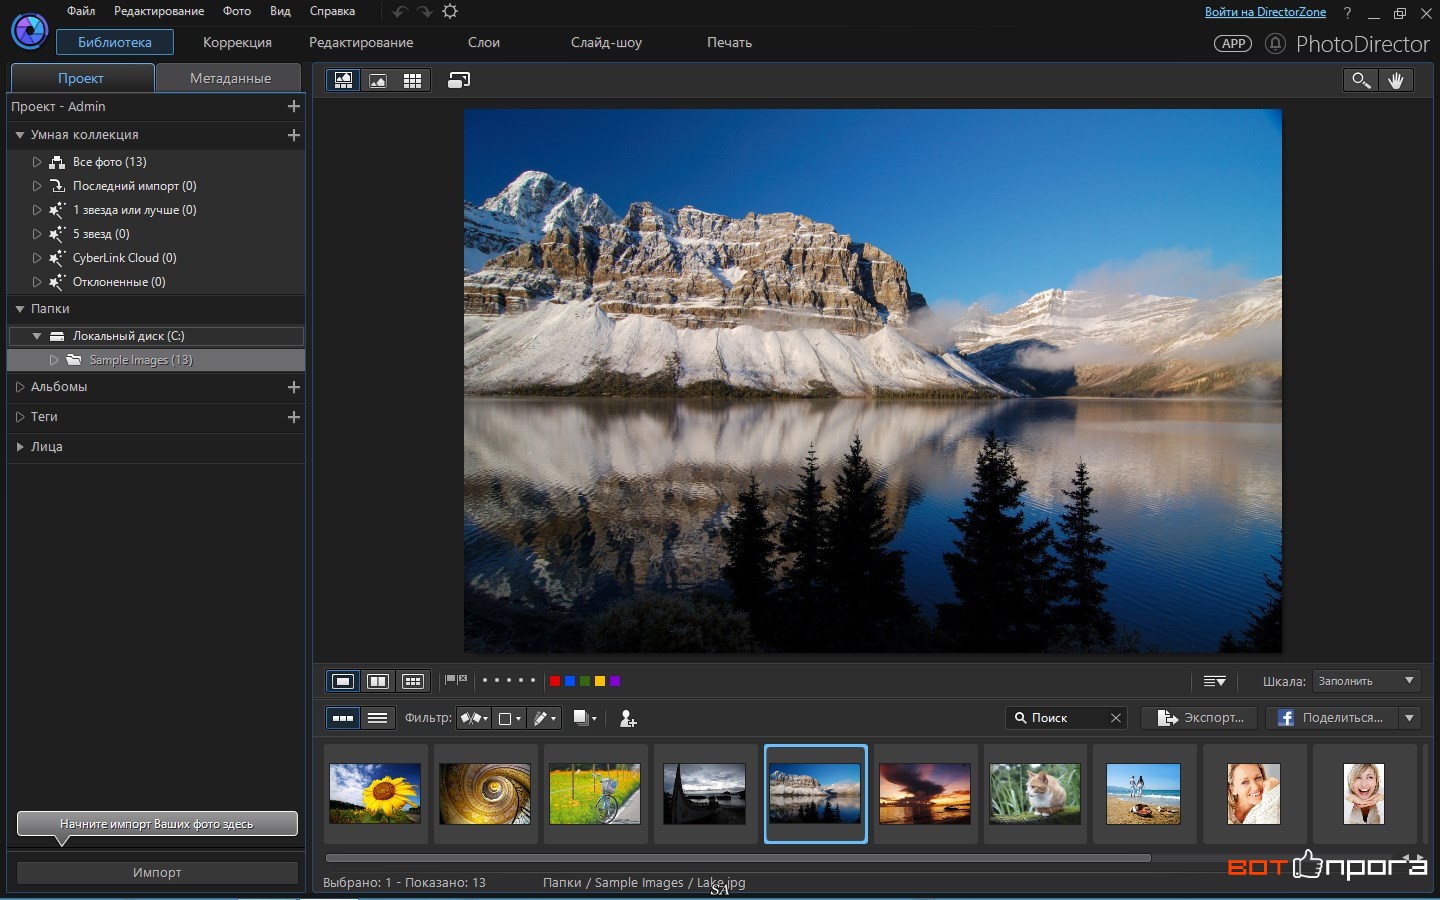Open the Слайд-шоу module
Screen dimensions: 1440x900
pos(606,42)
